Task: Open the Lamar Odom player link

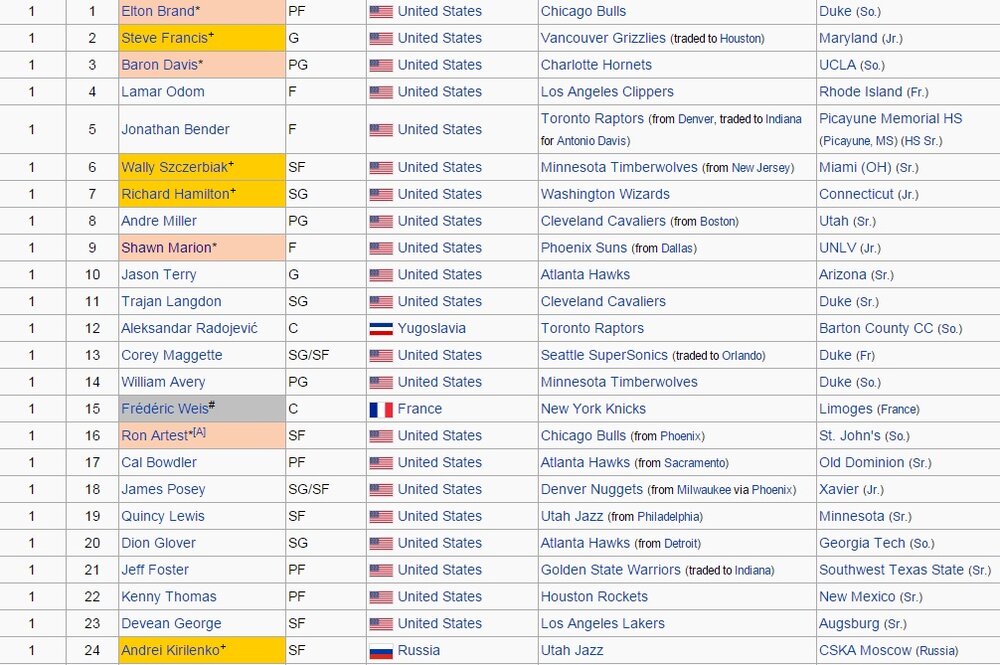Action: [x=163, y=91]
